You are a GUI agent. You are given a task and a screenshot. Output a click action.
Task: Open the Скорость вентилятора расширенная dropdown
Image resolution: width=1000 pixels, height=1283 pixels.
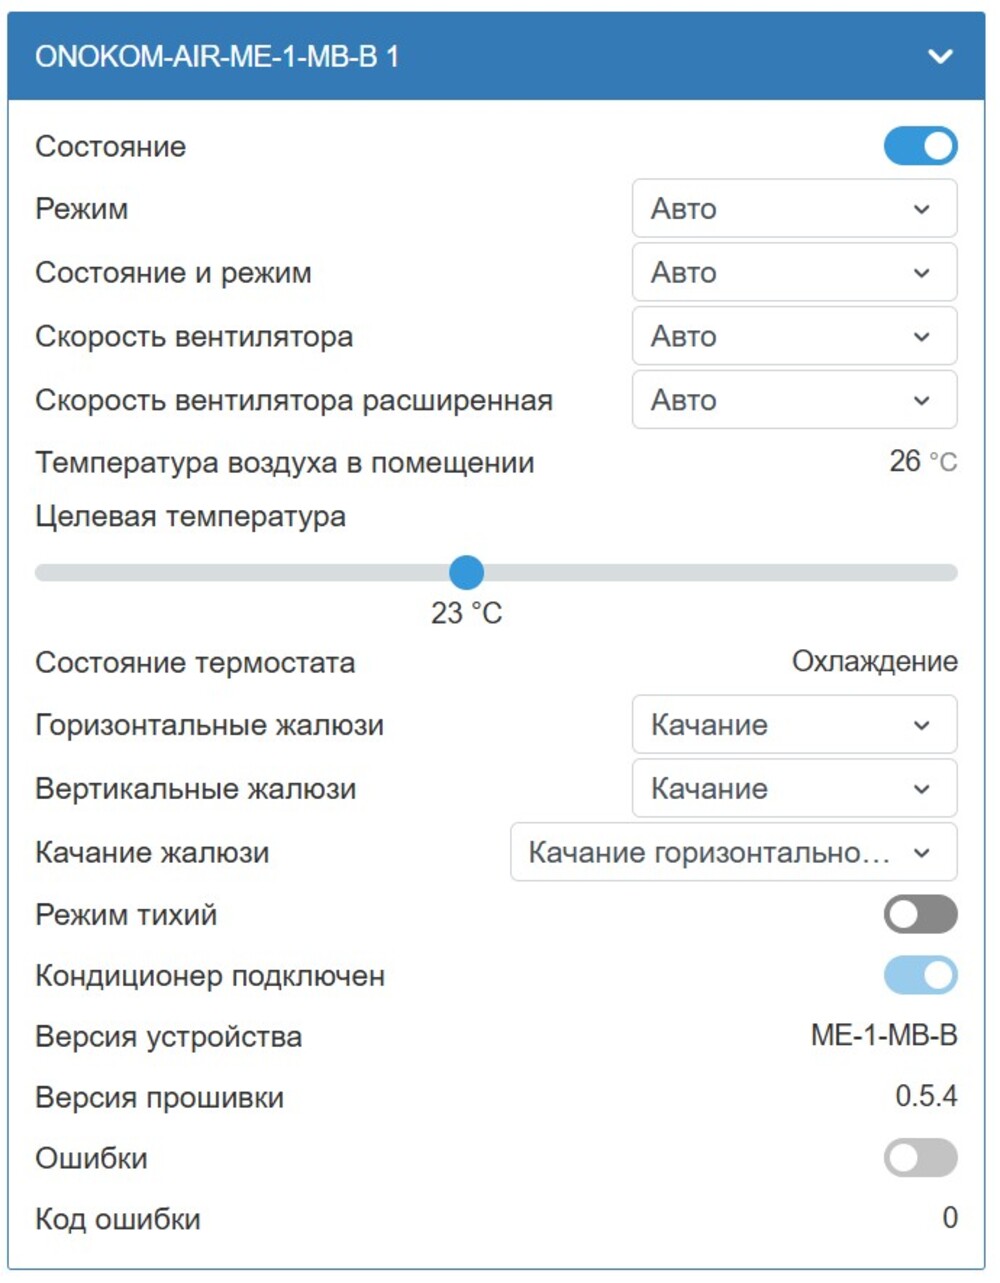pos(793,400)
